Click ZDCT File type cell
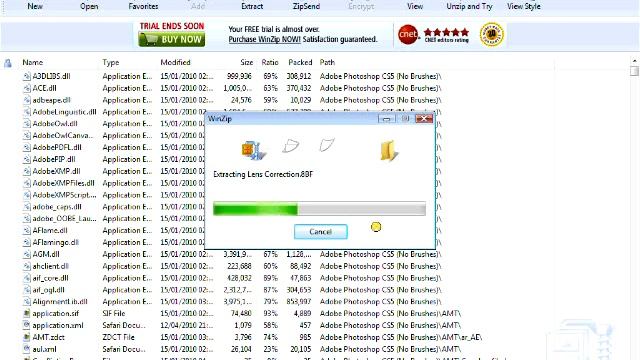This screenshot has height=360, width=640. click(x=118, y=337)
